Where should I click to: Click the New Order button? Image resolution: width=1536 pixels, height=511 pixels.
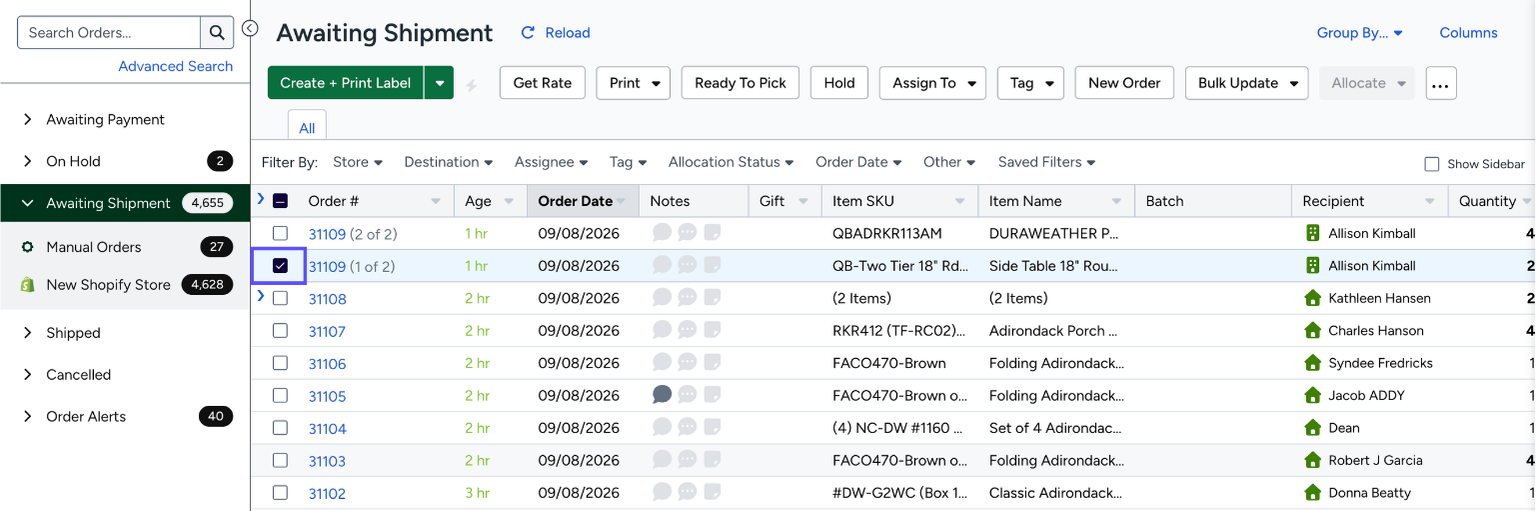1124,83
